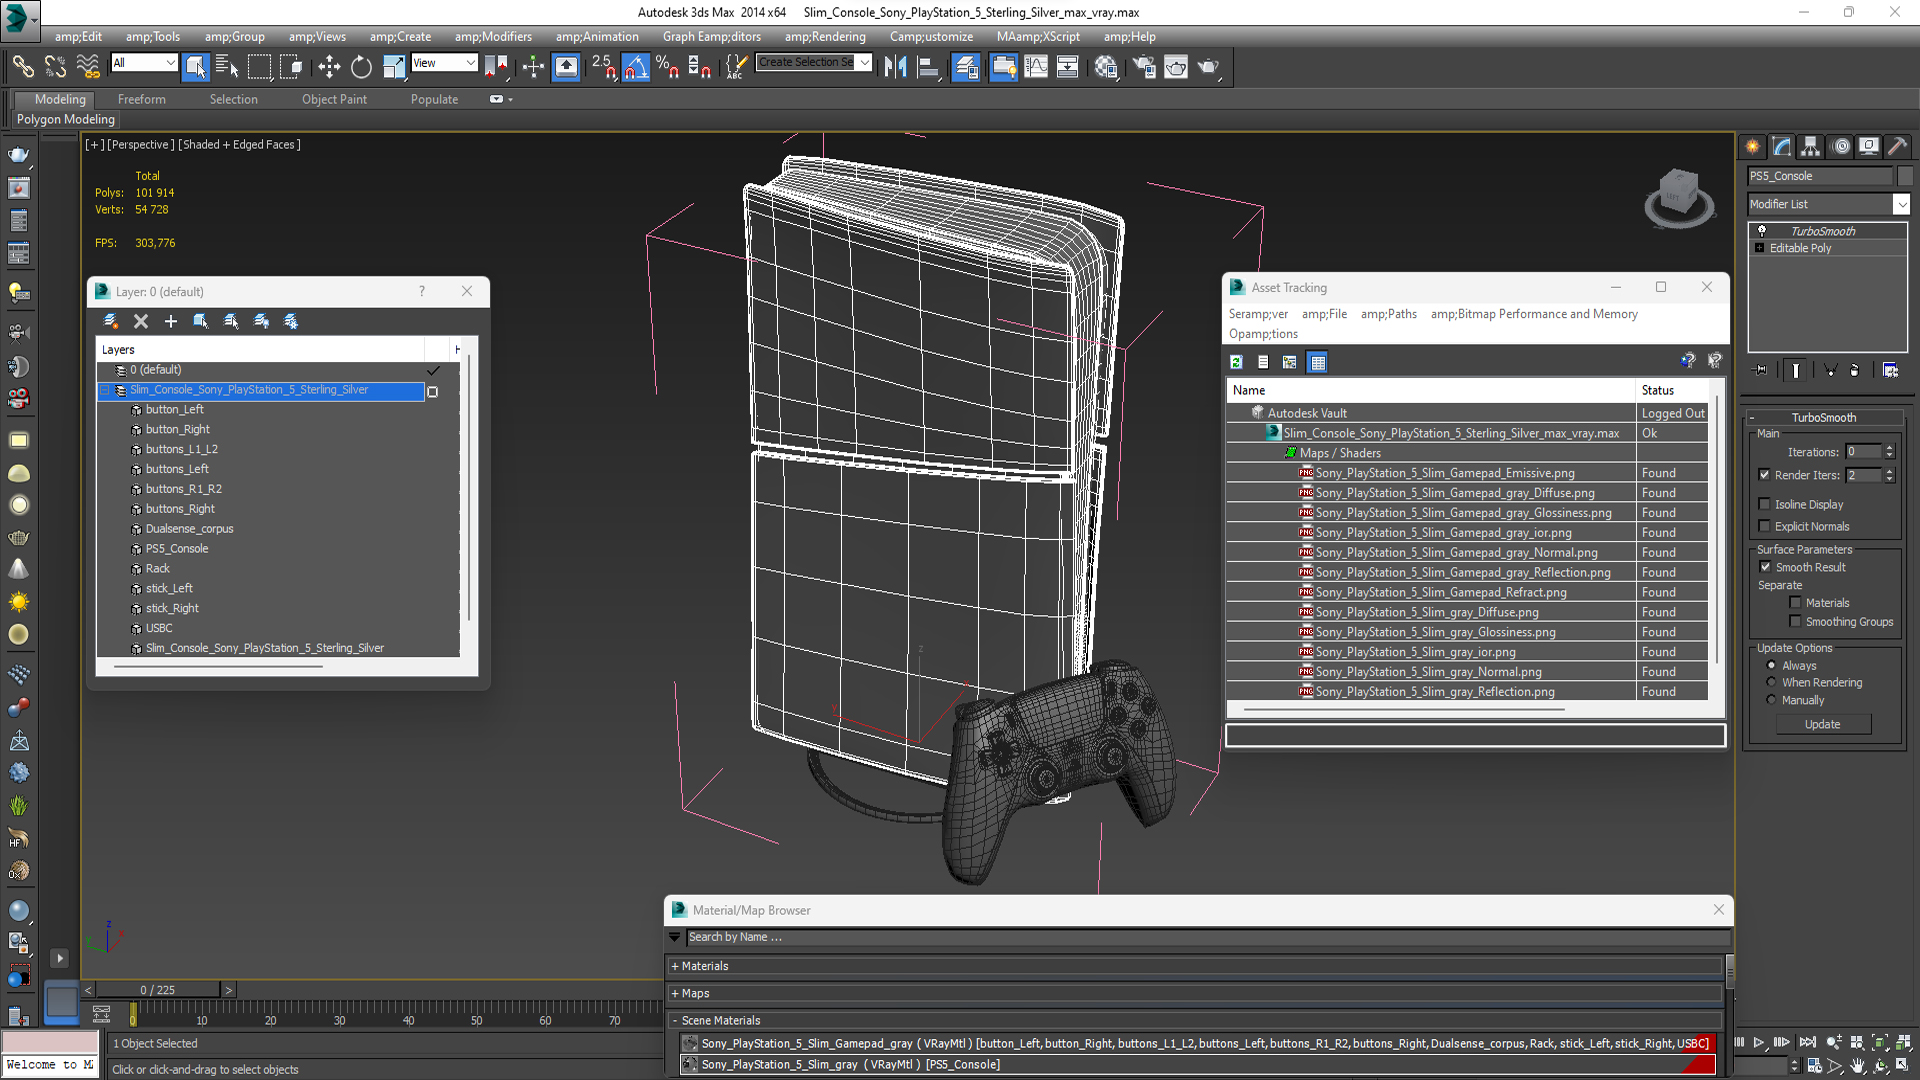This screenshot has width=1920, height=1080.
Task: Choose the Select and Rotate tool
Action: [361, 66]
